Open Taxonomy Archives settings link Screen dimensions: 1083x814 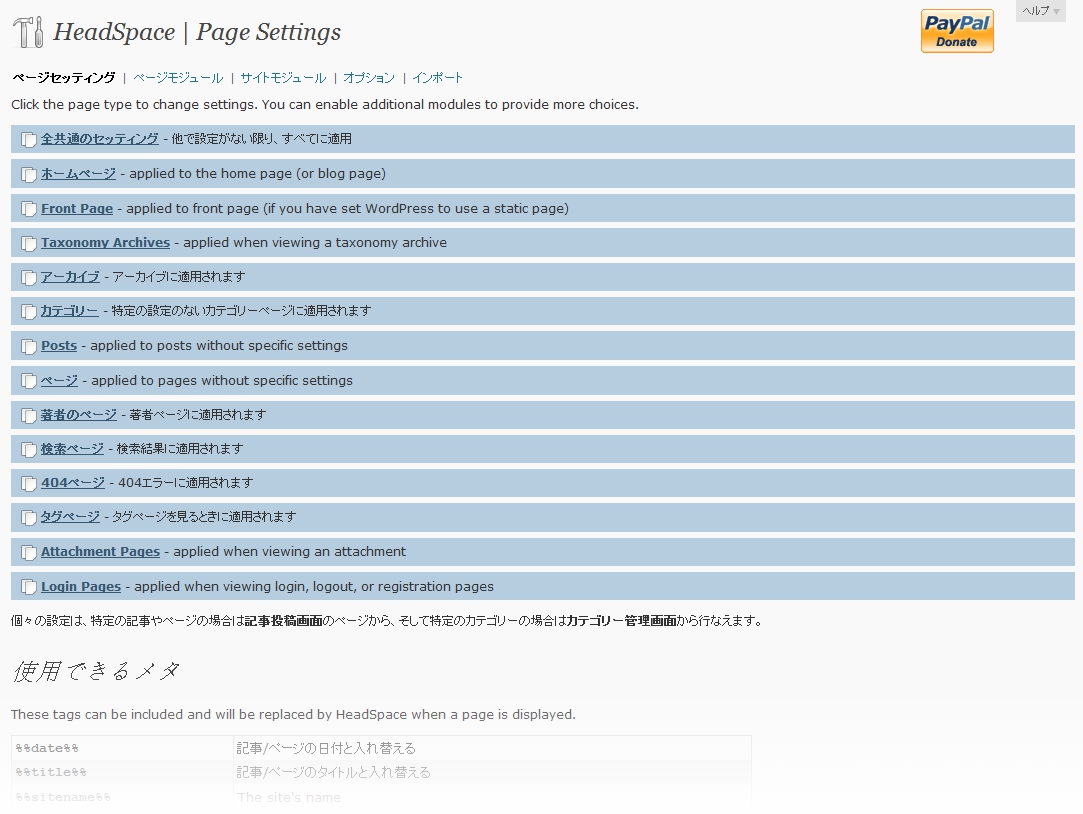coord(105,242)
